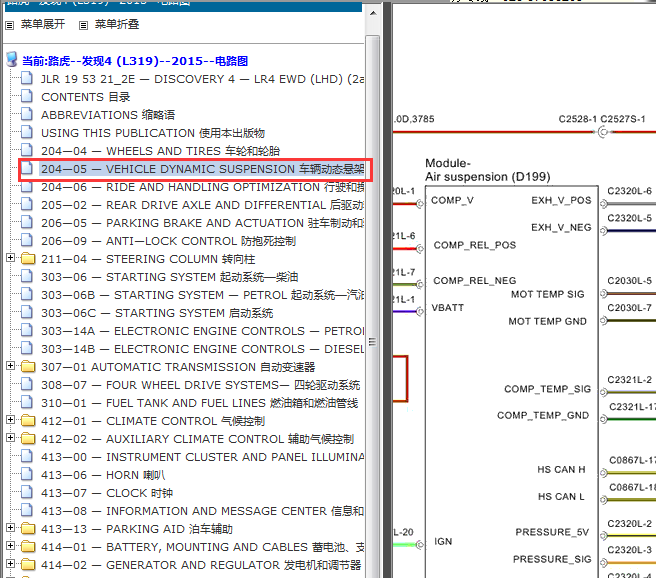Click folder icon of 307-01 AUTOMATIC TRANSMISSION
This screenshot has height=578, width=656.
(x=28, y=366)
